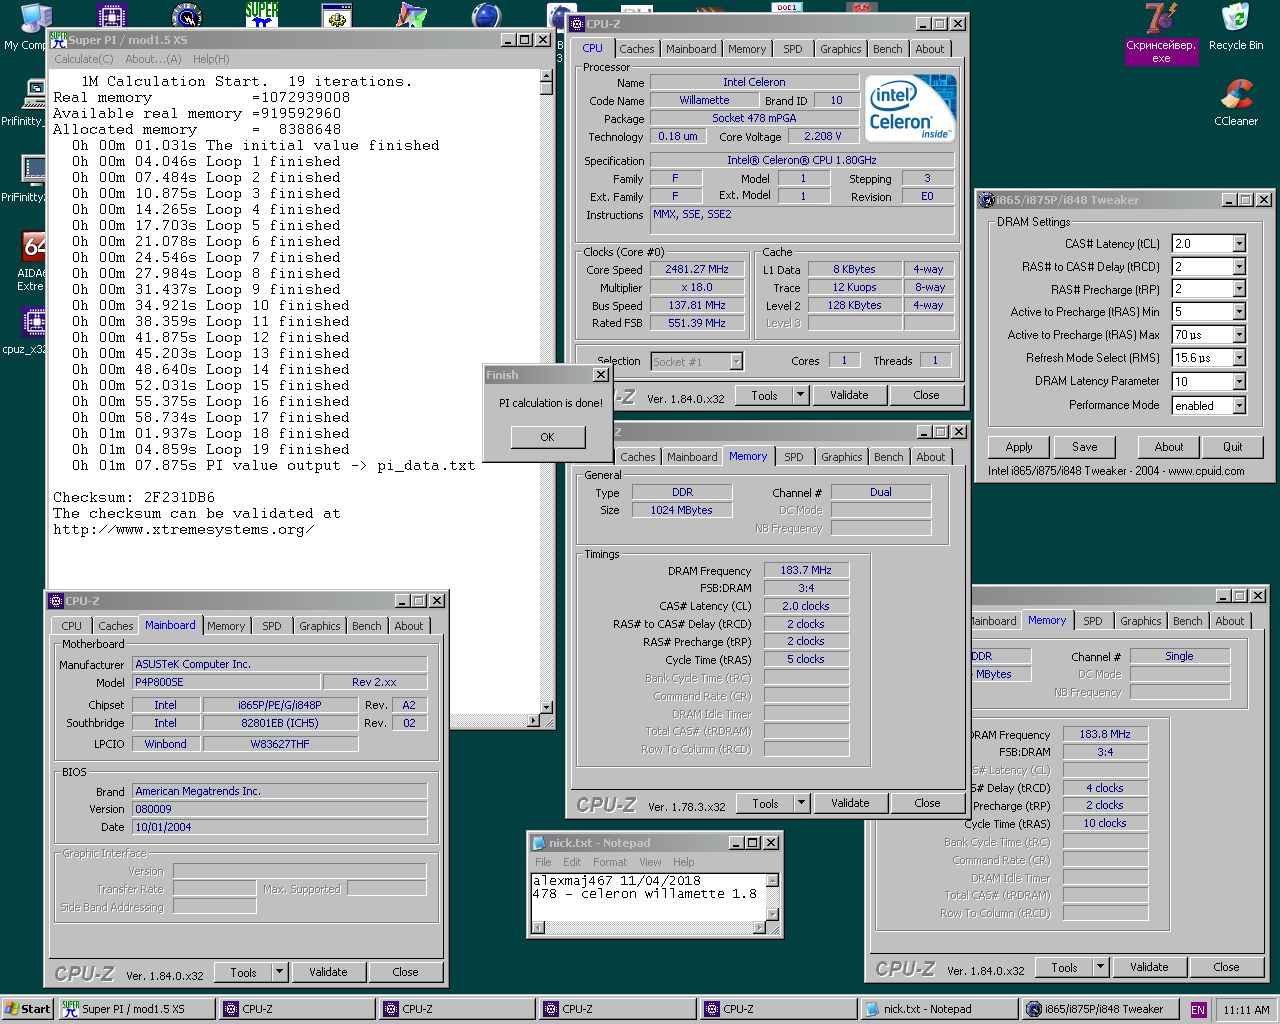Screen dimensions: 1280x1024
Task: Open the gear window desktop icon
Action: pyautogui.click(x=337, y=14)
